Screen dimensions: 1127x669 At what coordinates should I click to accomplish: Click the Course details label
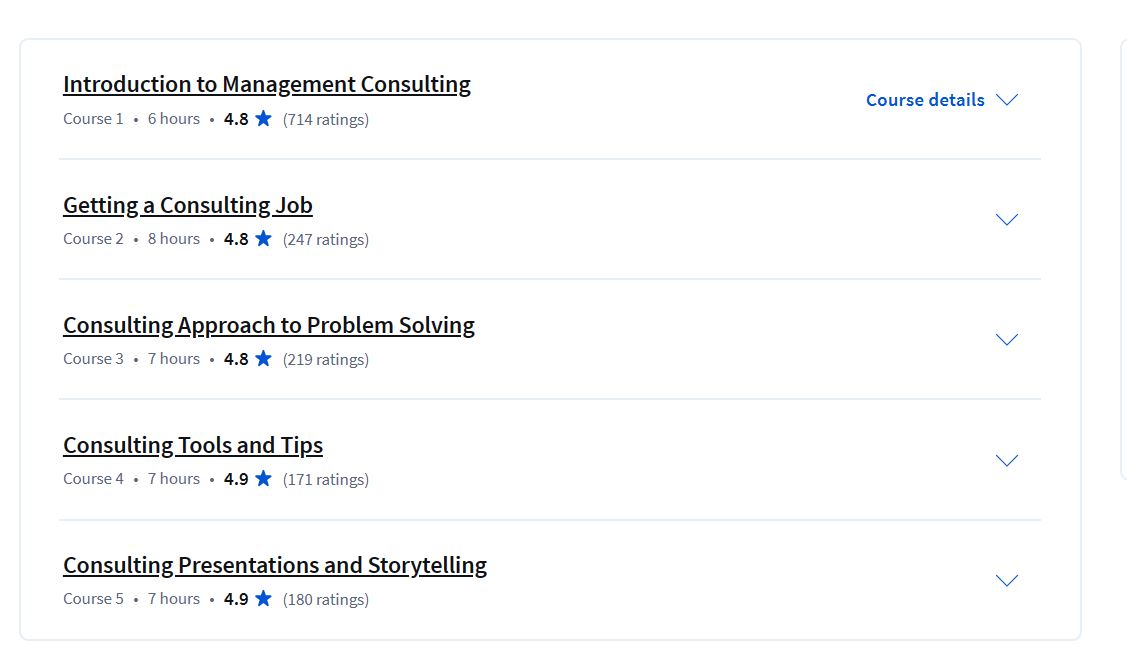925,100
